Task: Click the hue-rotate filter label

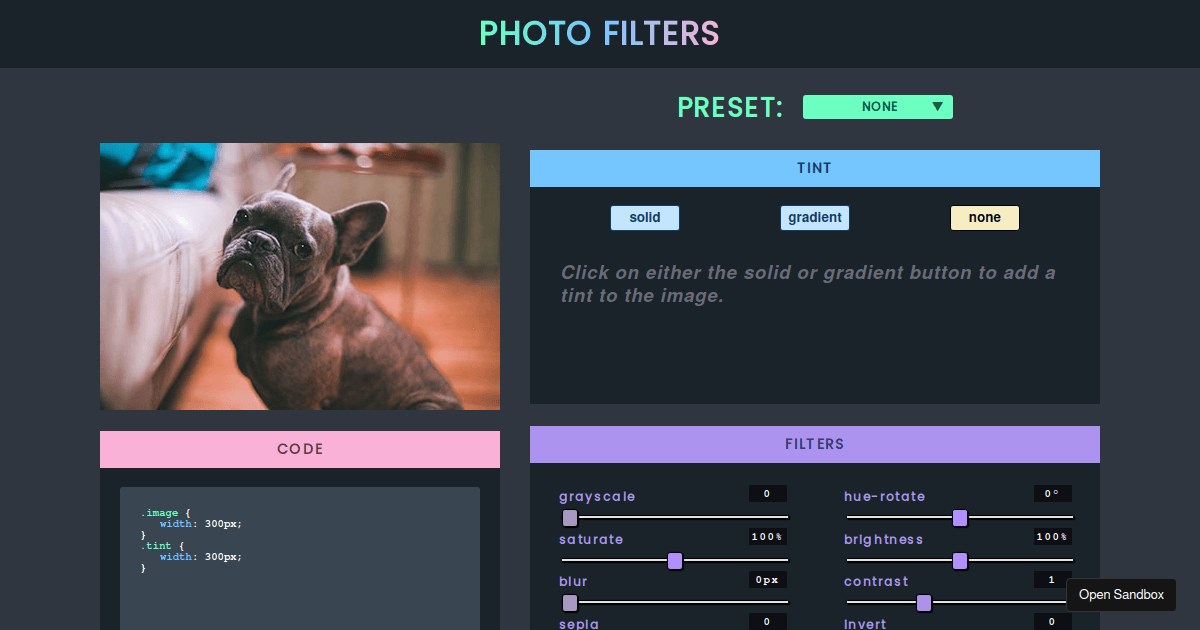Action: (885, 497)
